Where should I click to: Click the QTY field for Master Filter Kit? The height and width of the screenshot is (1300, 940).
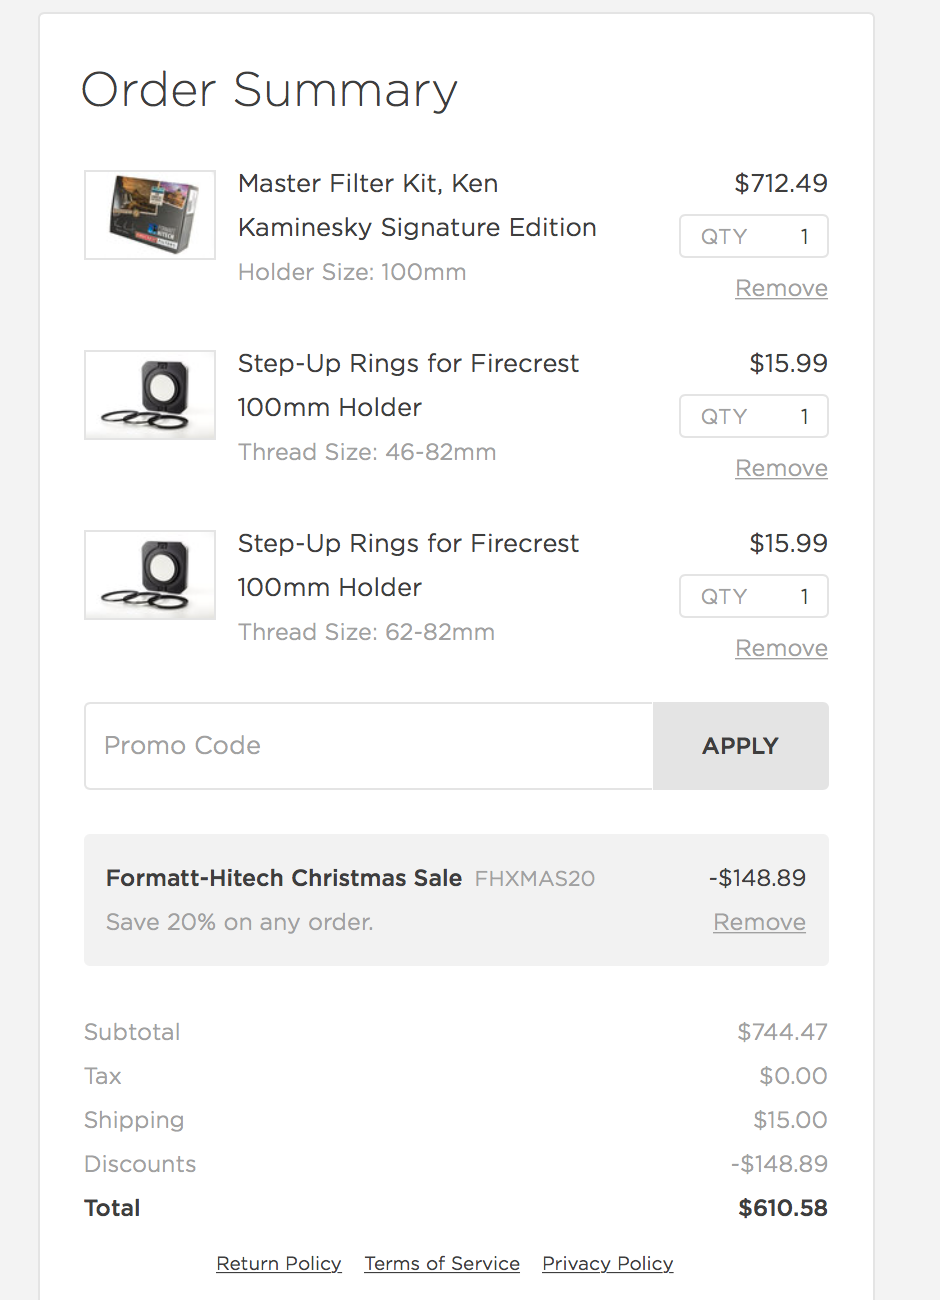click(753, 236)
